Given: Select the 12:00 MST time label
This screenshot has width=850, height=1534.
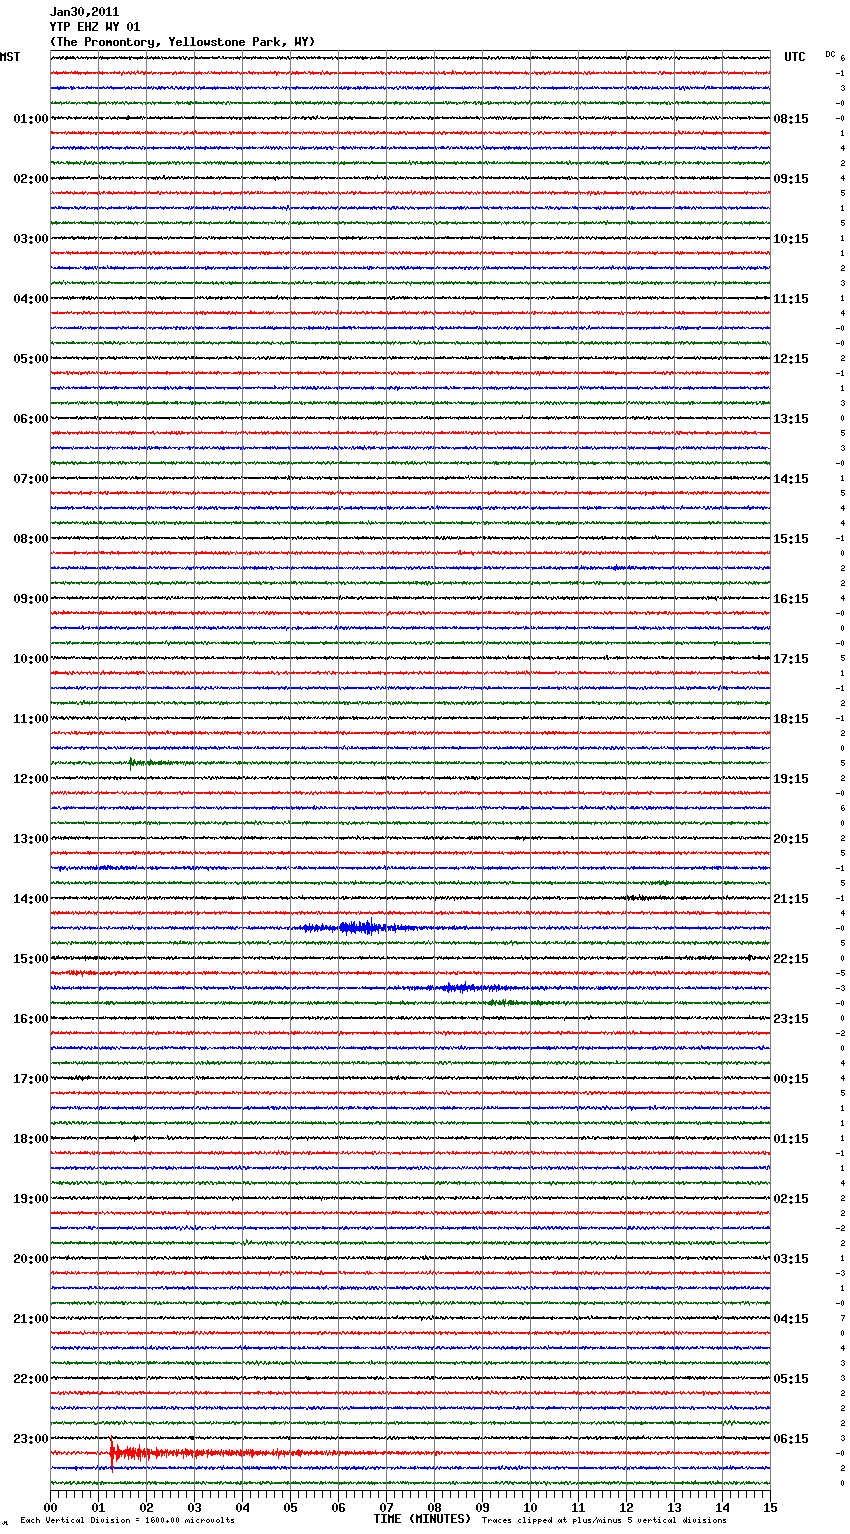Looking at the screenshot, I should [30, 779].
